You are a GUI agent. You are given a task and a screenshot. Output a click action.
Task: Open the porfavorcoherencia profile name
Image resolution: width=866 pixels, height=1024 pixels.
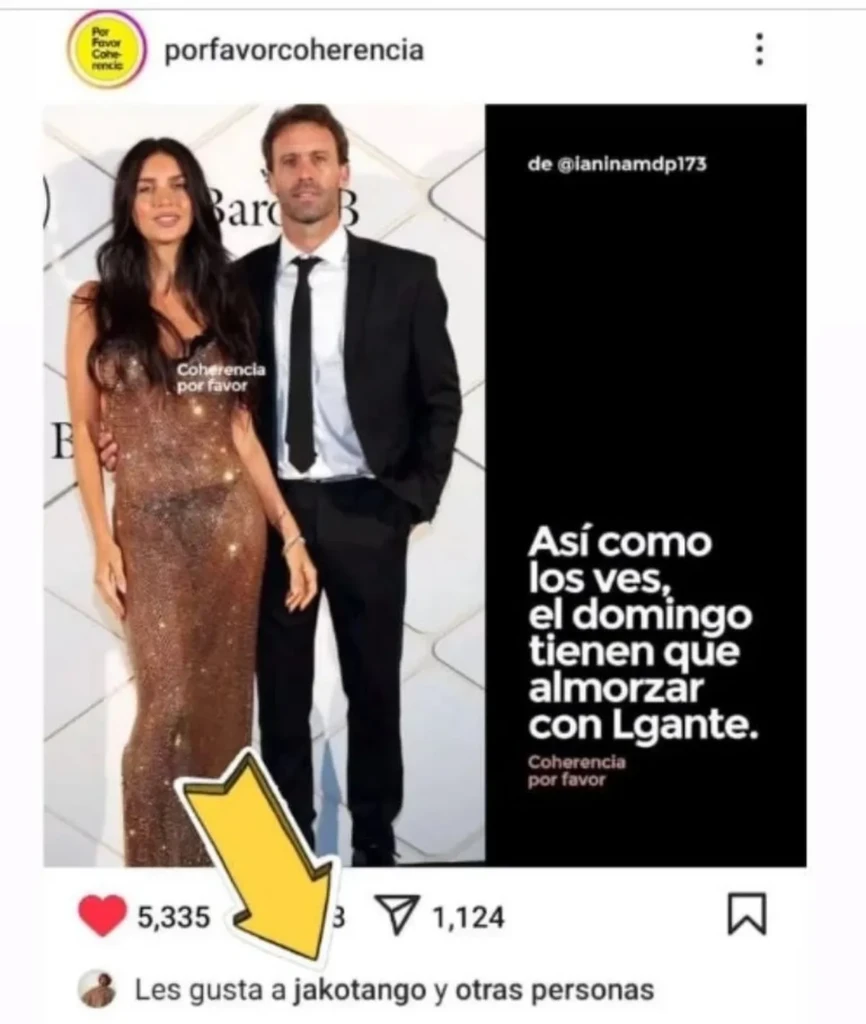[x=294, y=51]
